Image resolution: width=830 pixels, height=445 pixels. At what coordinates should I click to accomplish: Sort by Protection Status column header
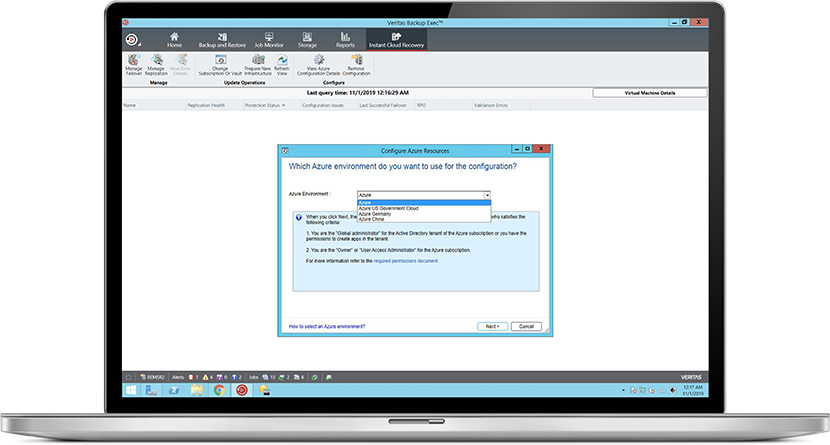(x=272, y=105)
